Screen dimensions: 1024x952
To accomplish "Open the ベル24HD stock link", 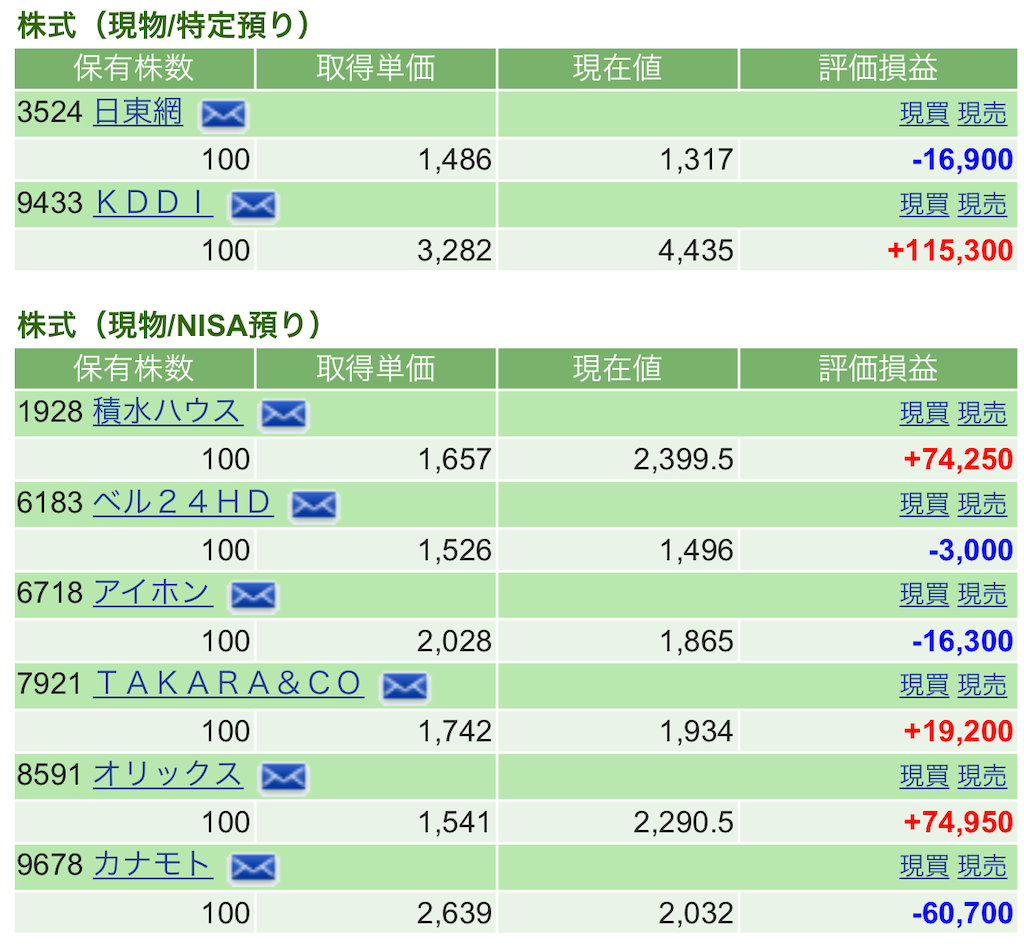I will (183, 502).
